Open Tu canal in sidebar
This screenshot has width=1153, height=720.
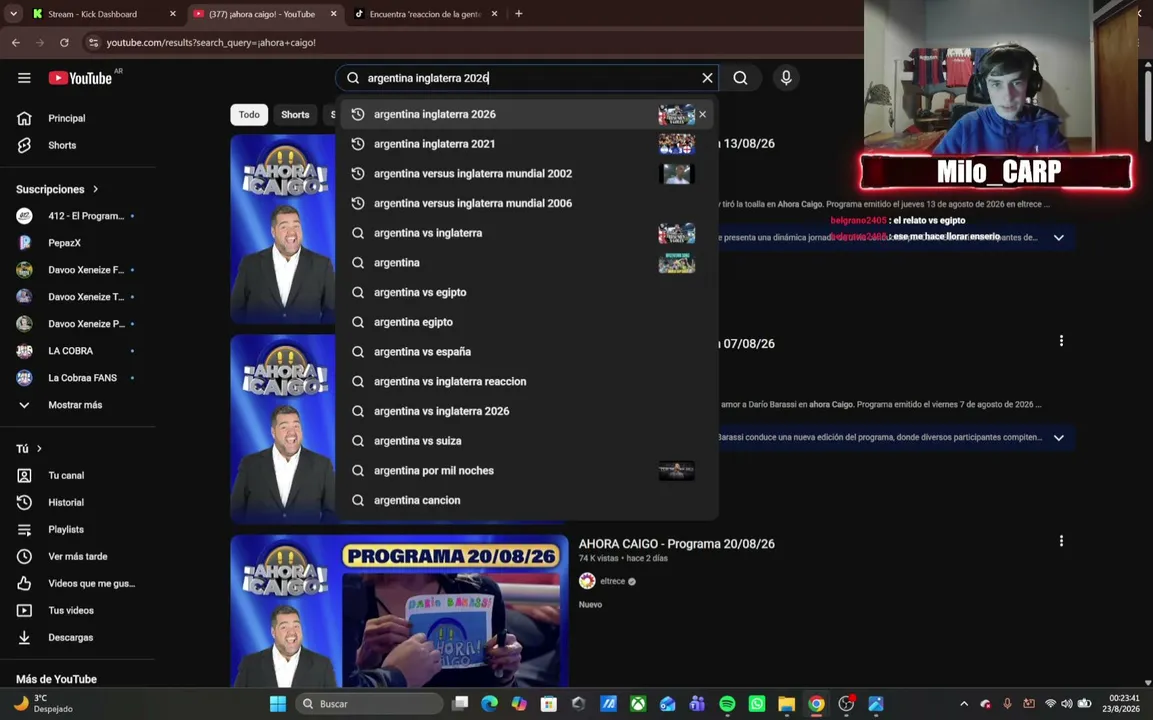click(x=78, y=476)
